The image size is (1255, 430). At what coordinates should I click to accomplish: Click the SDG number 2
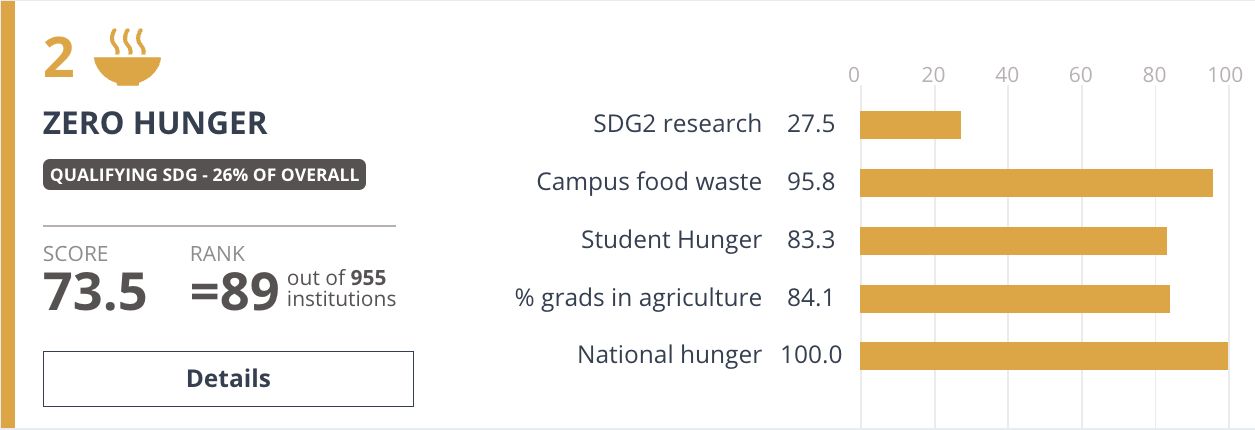pyautogui.click(x=59, y=58)
